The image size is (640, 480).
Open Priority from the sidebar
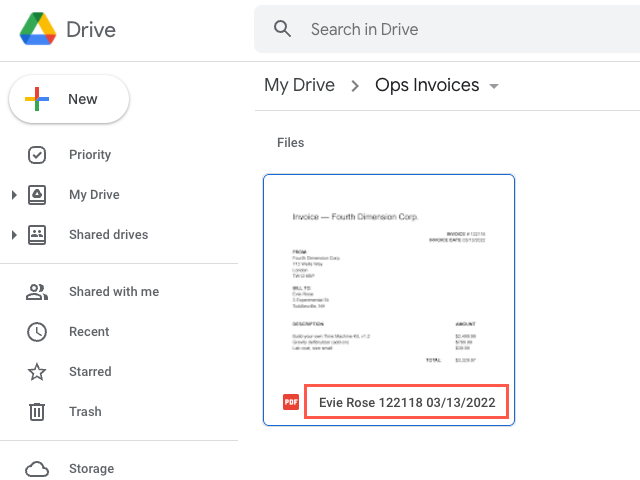(x=90, y=155)
